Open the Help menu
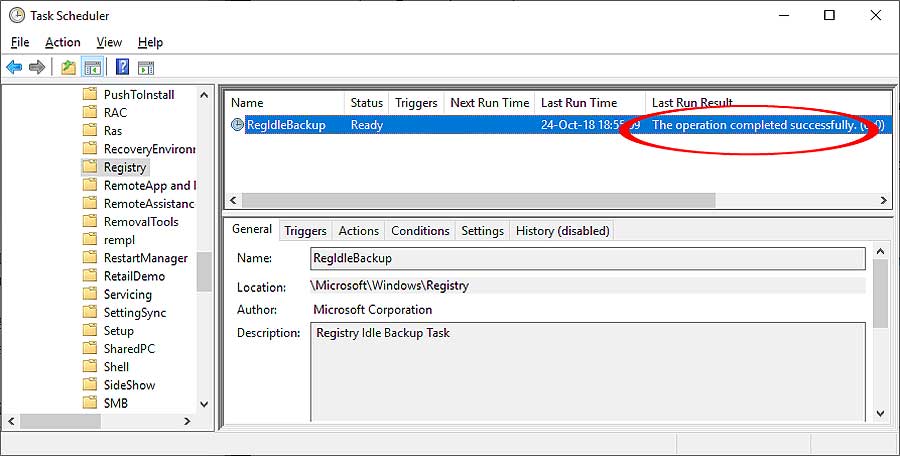Viewport: 900px width, 456px height. [150, 42]
